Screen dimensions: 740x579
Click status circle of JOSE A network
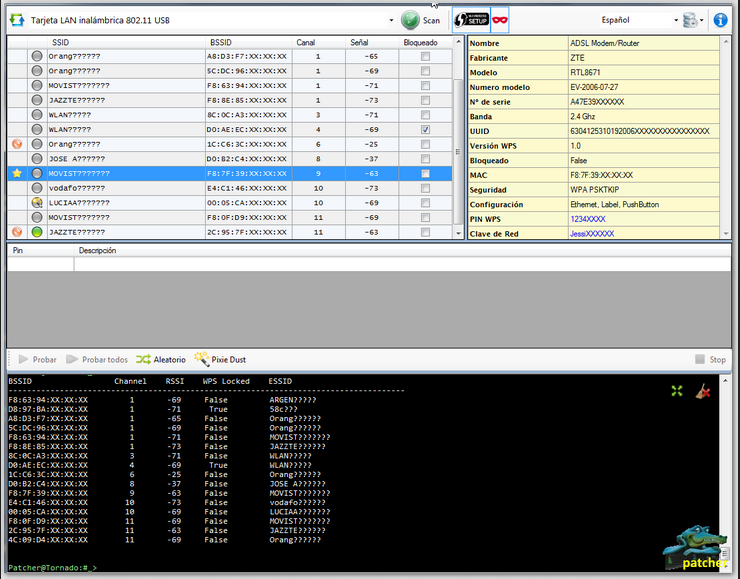click(37, 159)
